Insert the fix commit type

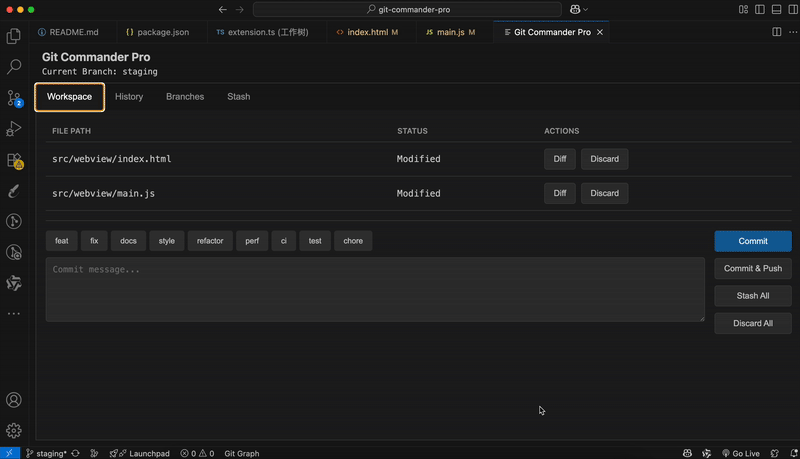tap(94, 241)
